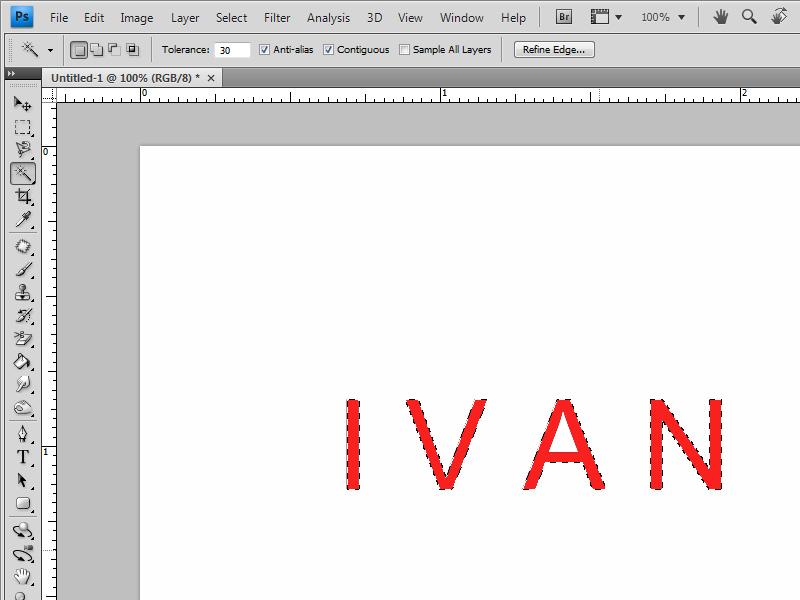Enable Sample All Layers
Screen dimensions: 800x600
tap(404, 50)
